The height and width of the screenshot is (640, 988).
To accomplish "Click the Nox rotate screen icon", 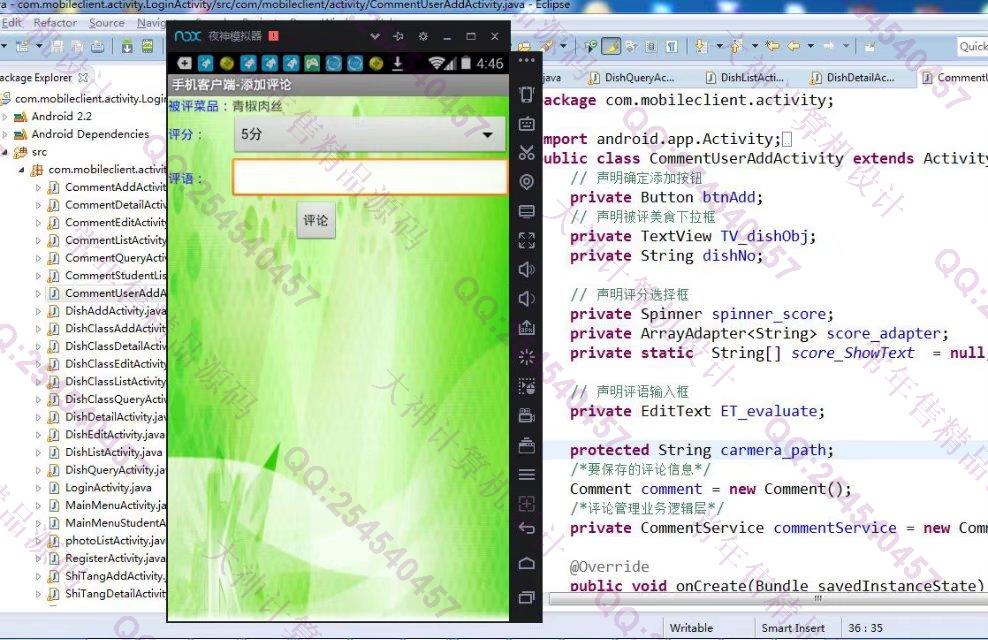I will [527, 94].
